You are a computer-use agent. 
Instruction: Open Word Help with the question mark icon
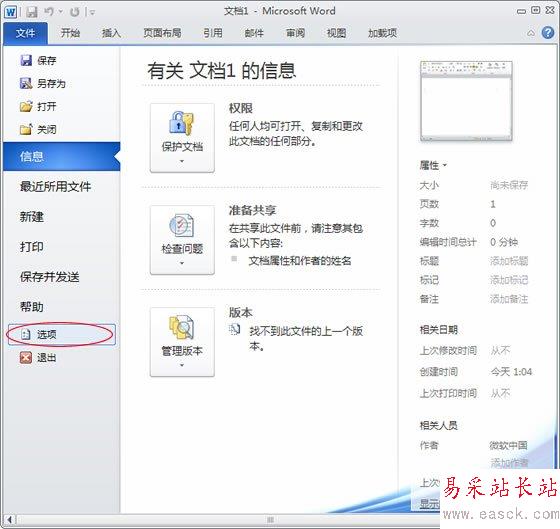[x=548, y=33]
